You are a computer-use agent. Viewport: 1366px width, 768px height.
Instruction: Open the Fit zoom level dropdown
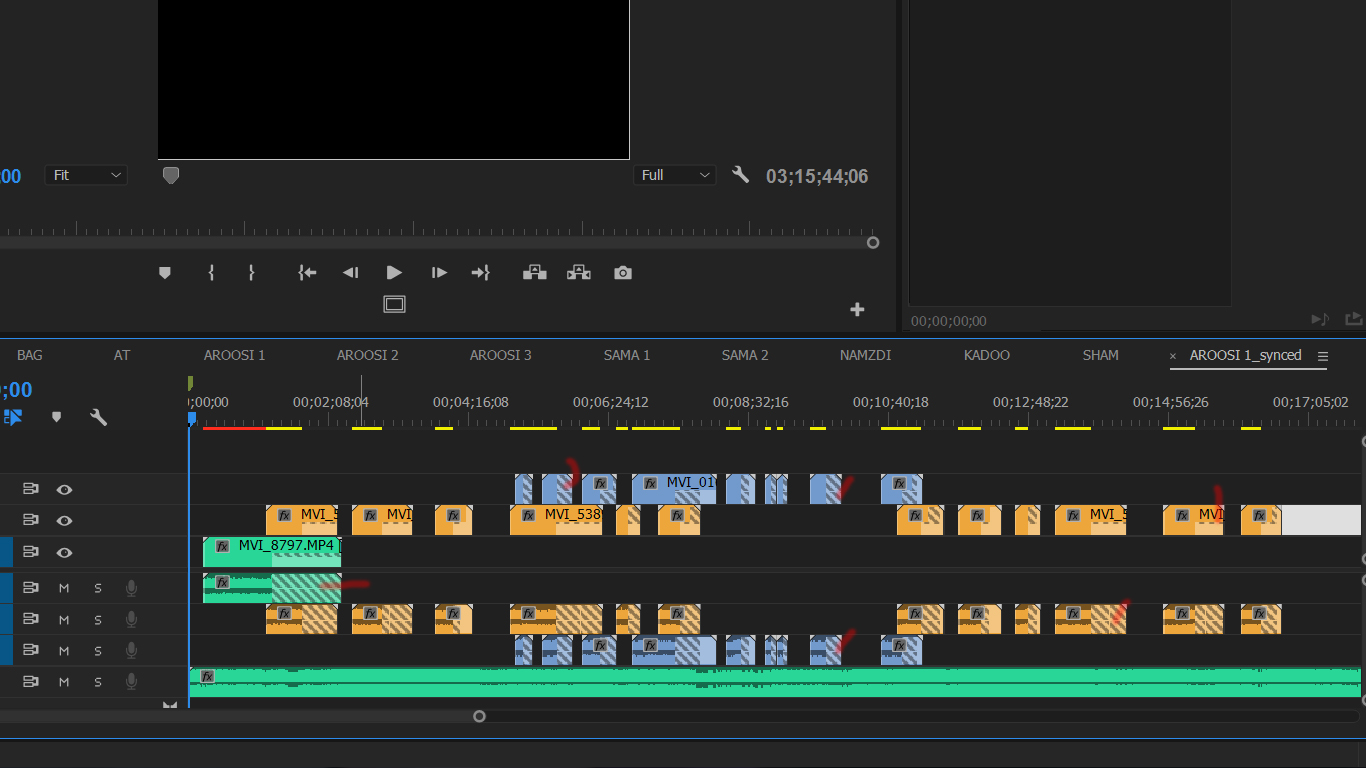click(87, 175)
